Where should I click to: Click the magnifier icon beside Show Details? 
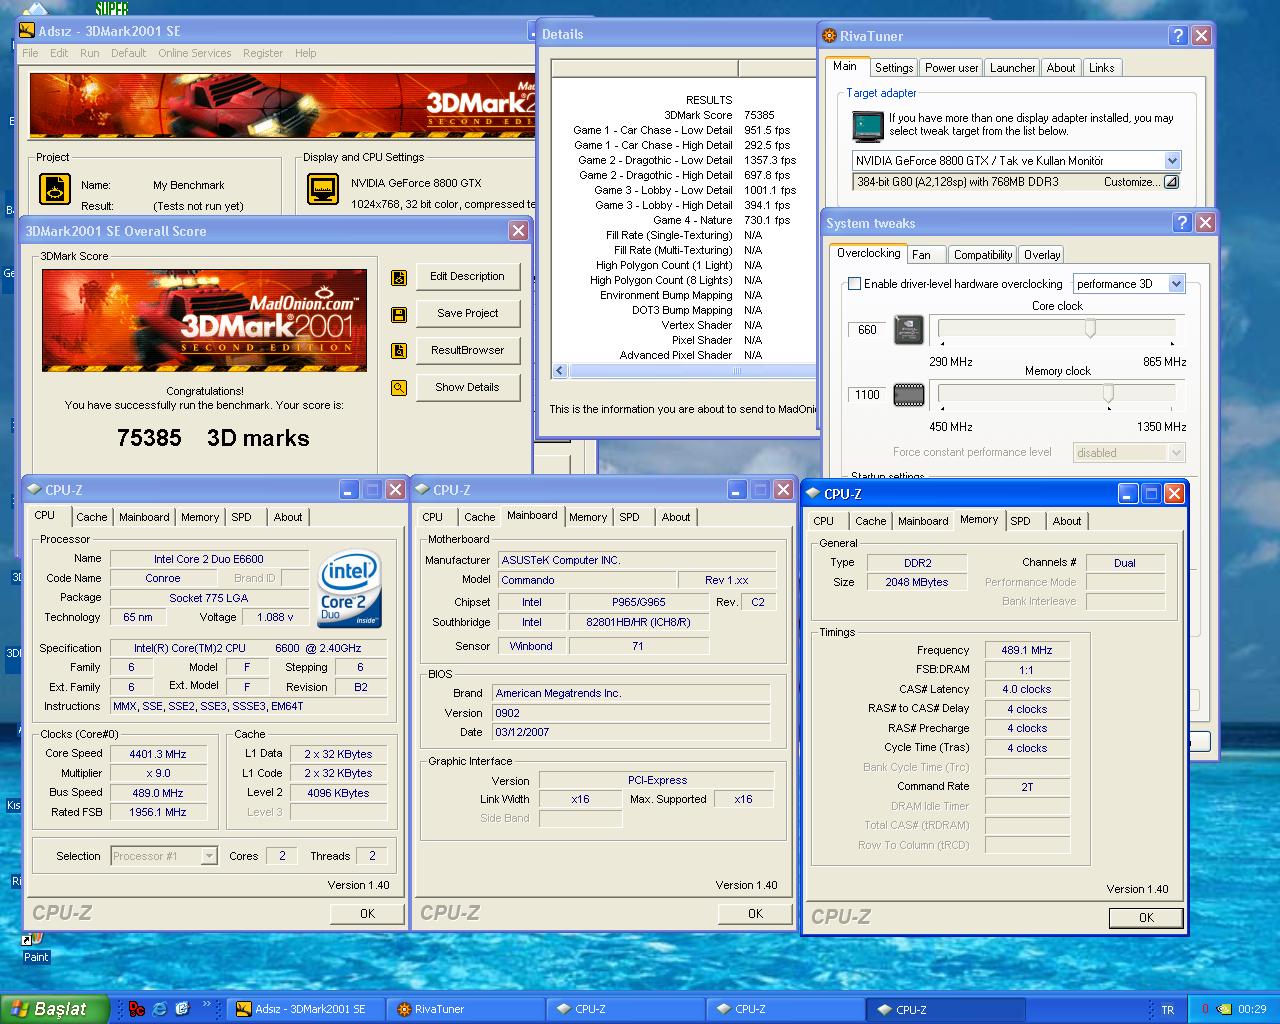[x=399, y=388]
